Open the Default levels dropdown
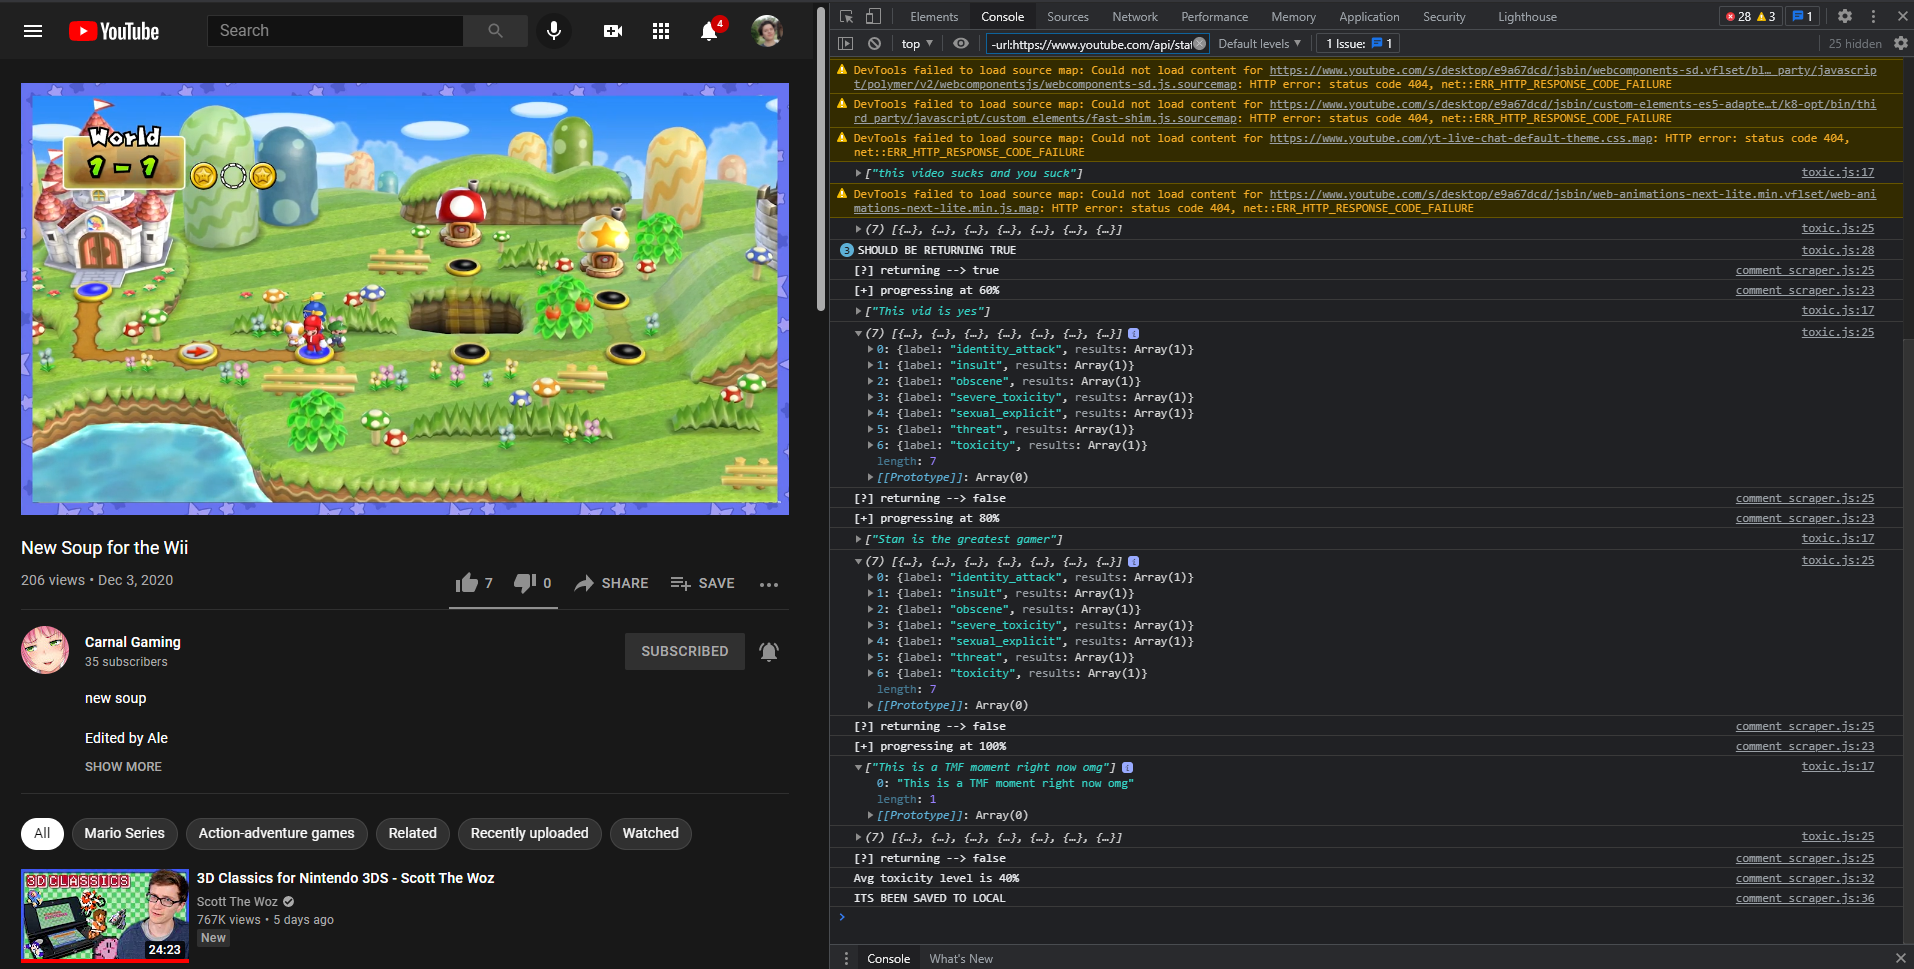1914x969 pixels. [1260, 44]
